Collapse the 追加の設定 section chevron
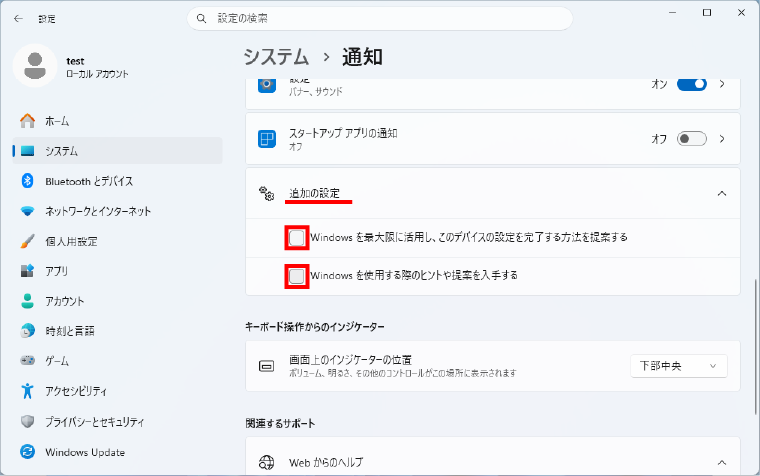760x476 pixels. point(722,193)
